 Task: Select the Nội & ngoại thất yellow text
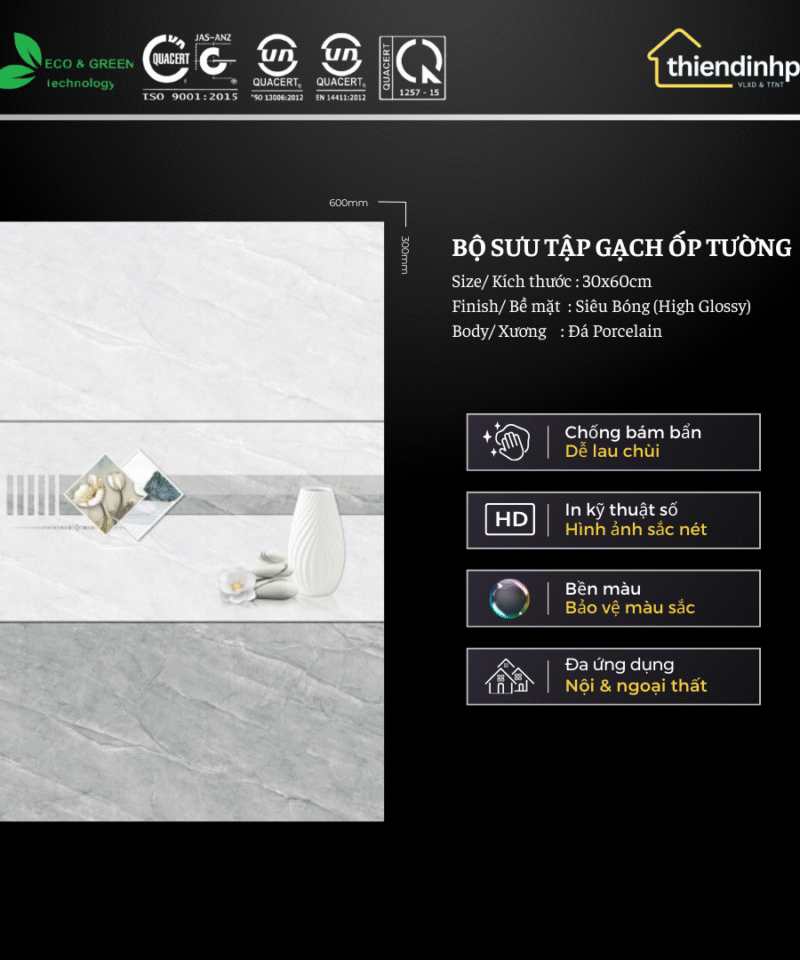[635, 686]
